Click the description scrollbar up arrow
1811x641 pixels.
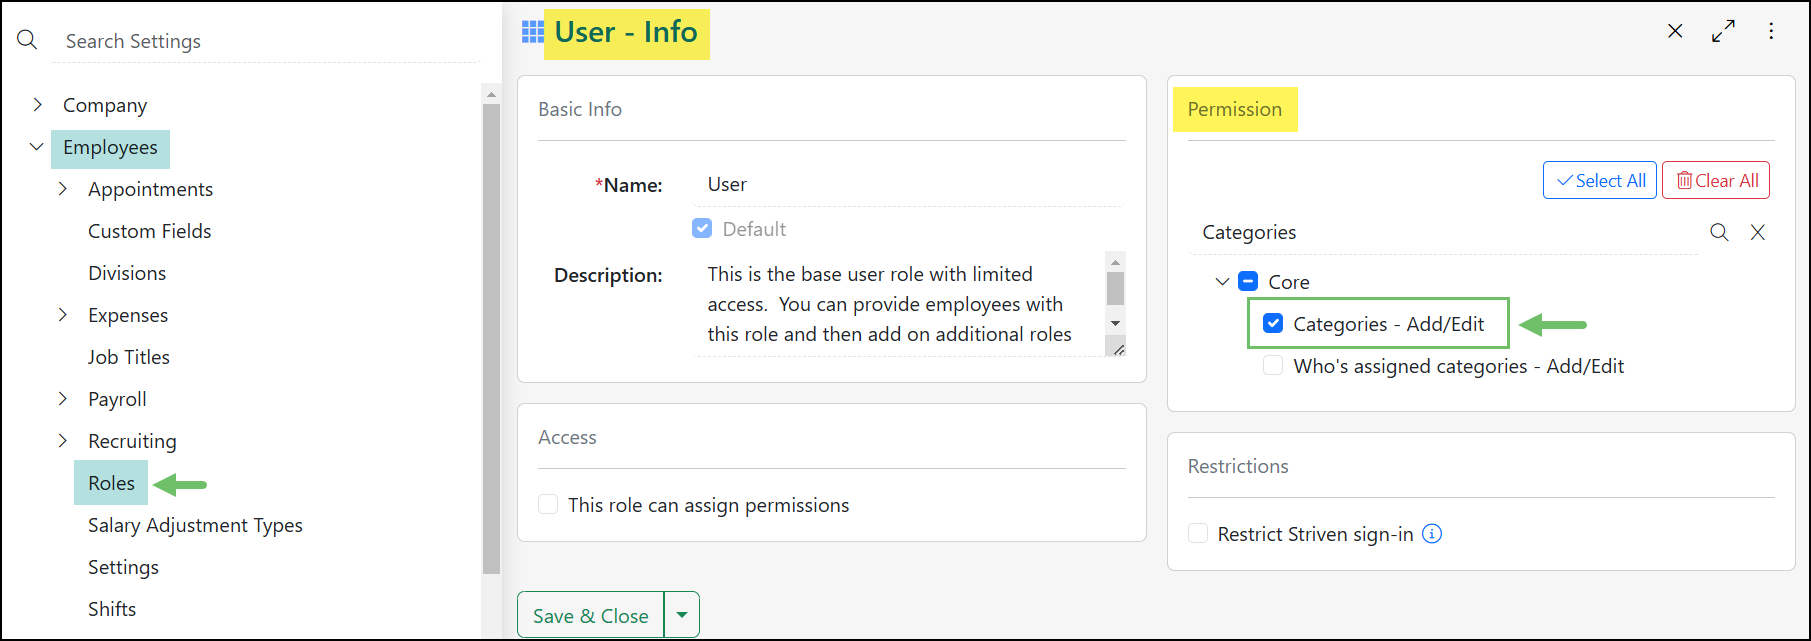(1116, 261)
